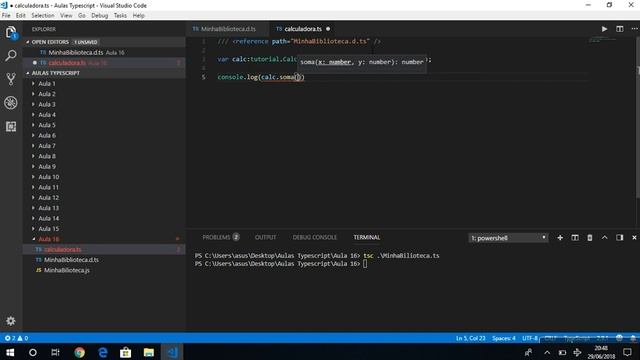Open Windows Start menu
The height and width of the screenshot is (360, 640).
[x=10, y=352]
